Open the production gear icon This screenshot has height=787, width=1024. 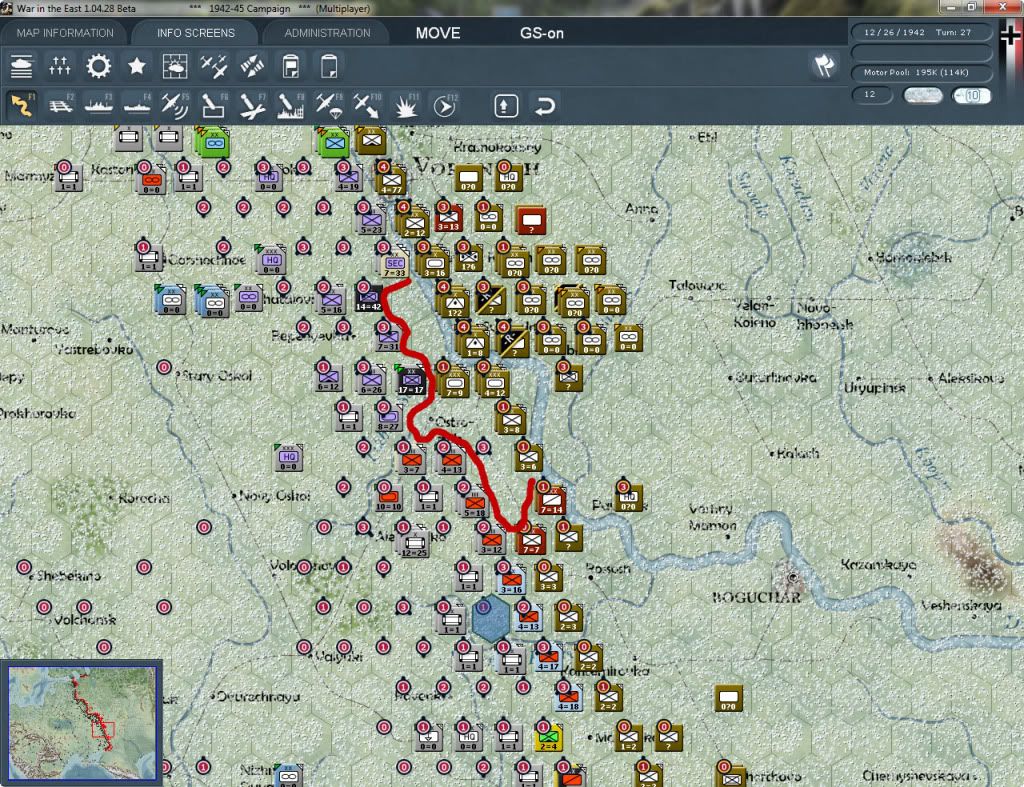coord(99,67)
